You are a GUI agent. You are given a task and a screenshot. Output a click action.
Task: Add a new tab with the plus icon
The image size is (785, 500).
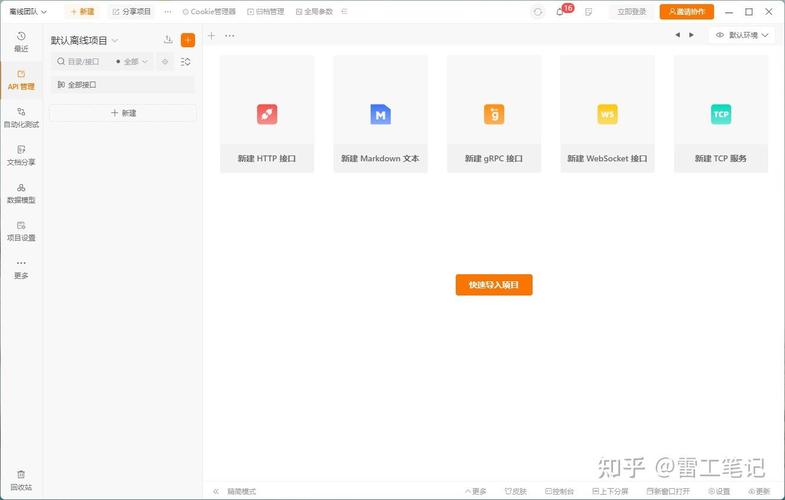[x=212, y=36]
